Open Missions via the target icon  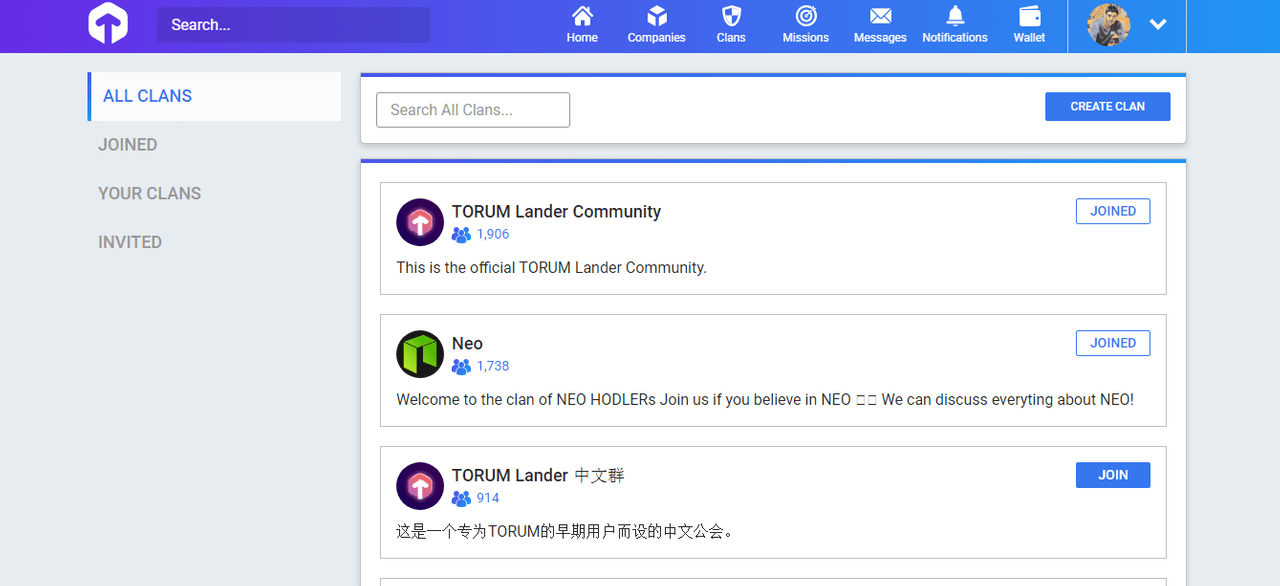806,16
